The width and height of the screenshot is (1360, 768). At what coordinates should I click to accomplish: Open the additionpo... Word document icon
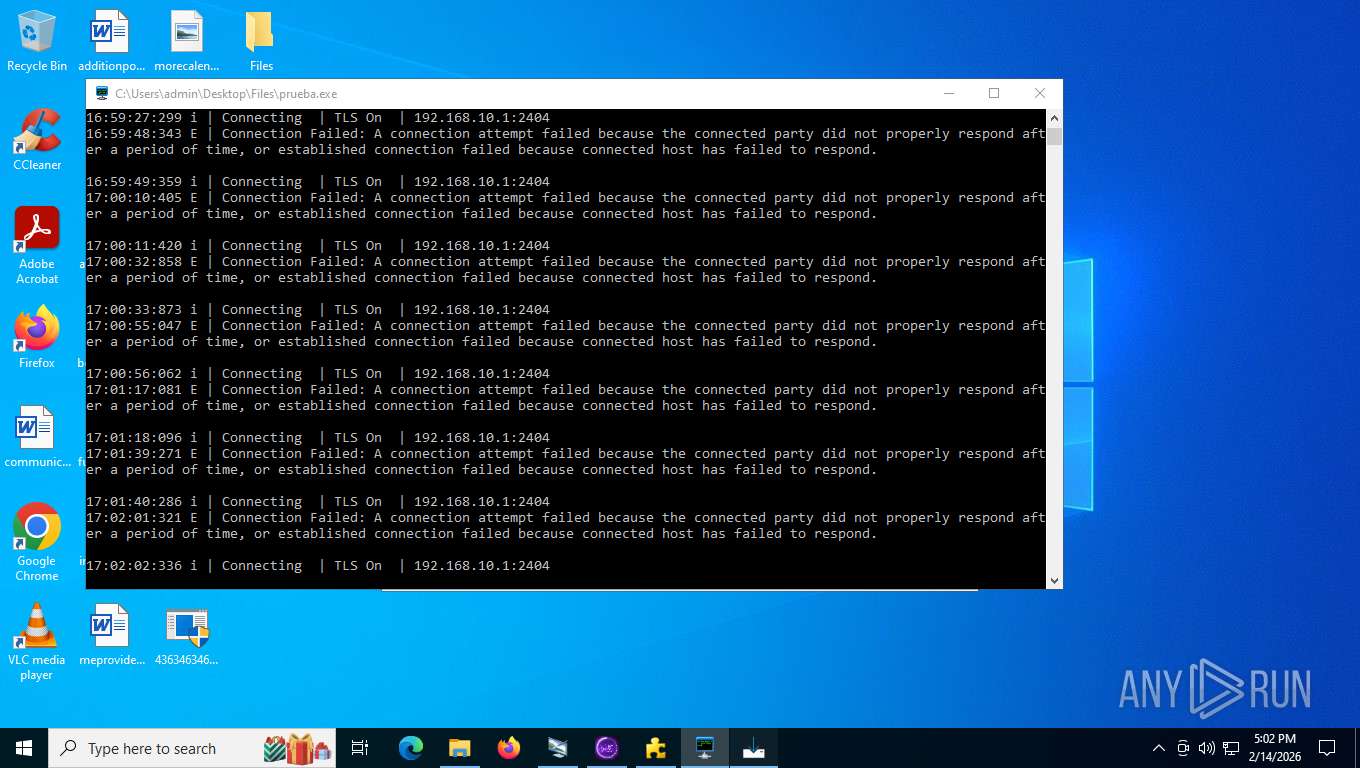111,41
